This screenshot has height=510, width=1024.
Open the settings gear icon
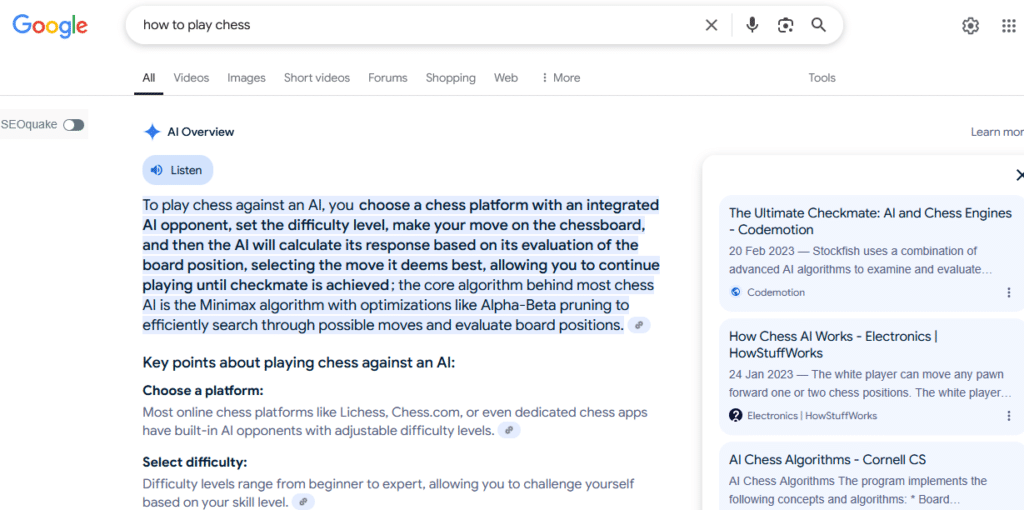(x=970, y=26)
